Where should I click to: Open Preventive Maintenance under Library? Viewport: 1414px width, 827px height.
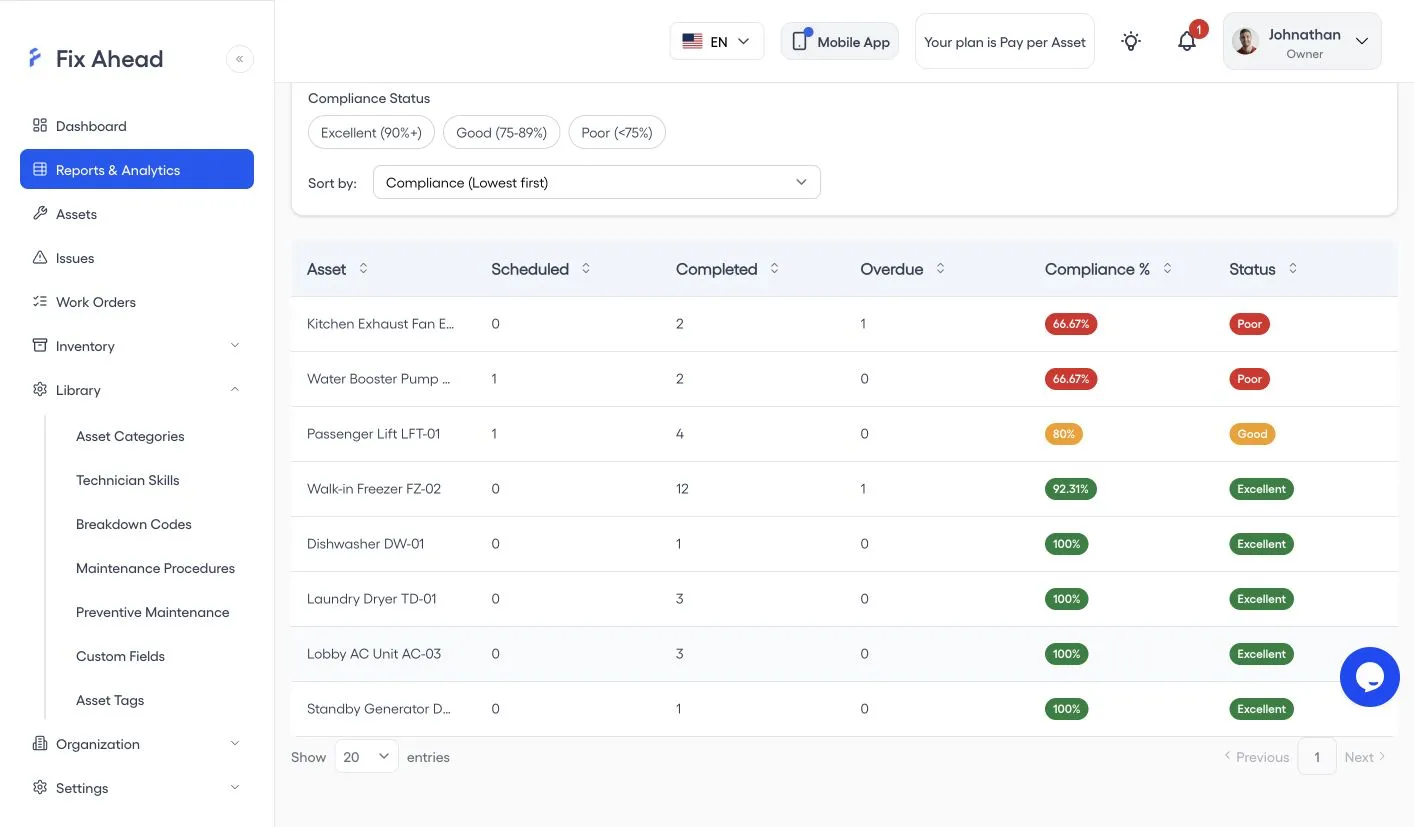[x=153, y=612]
